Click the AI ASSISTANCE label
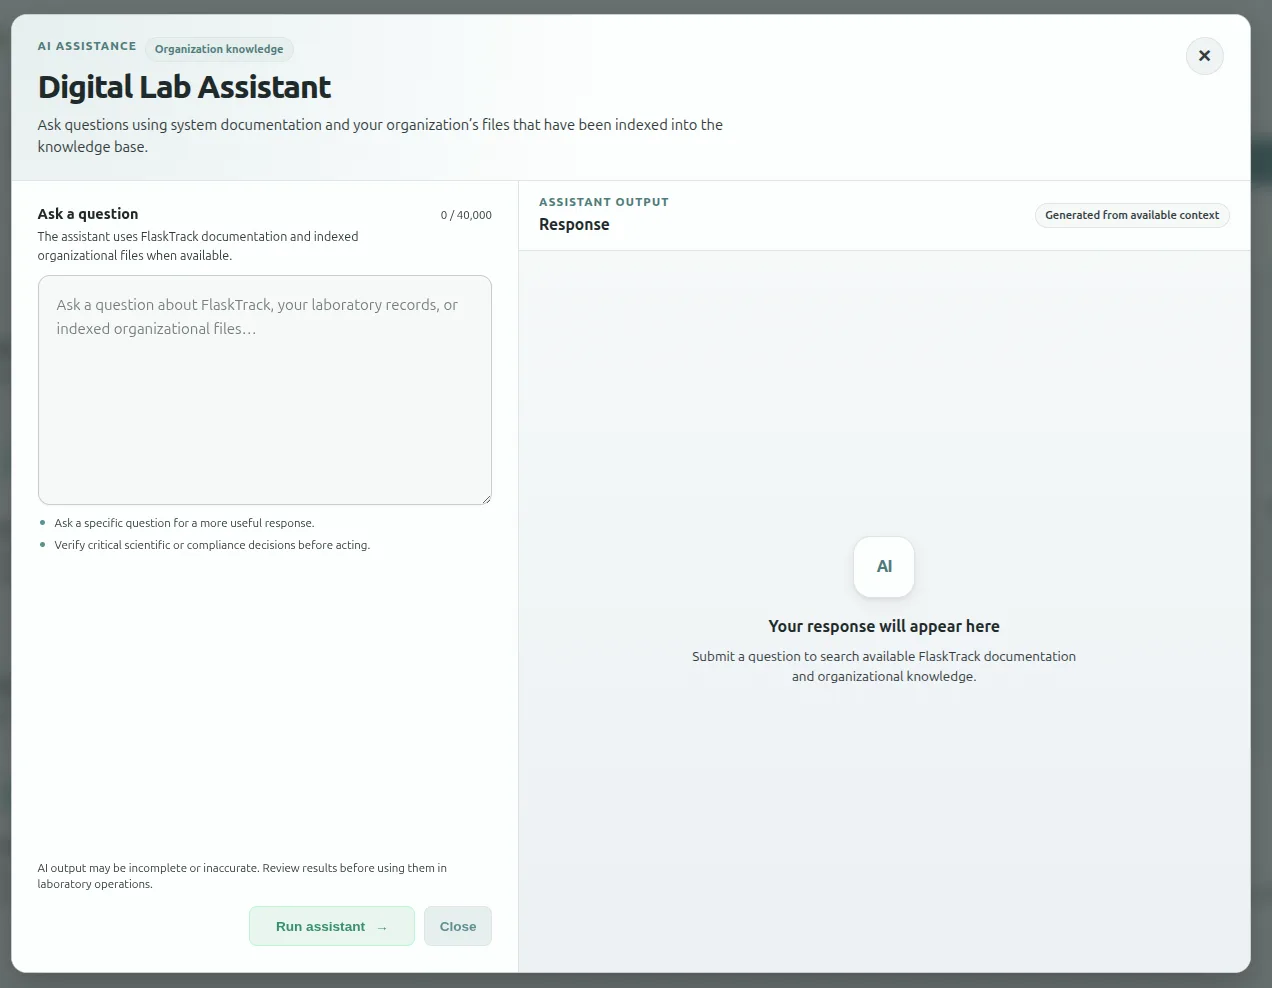The height and width of the screenshot is (988, 1272). (x=87, y=46)
